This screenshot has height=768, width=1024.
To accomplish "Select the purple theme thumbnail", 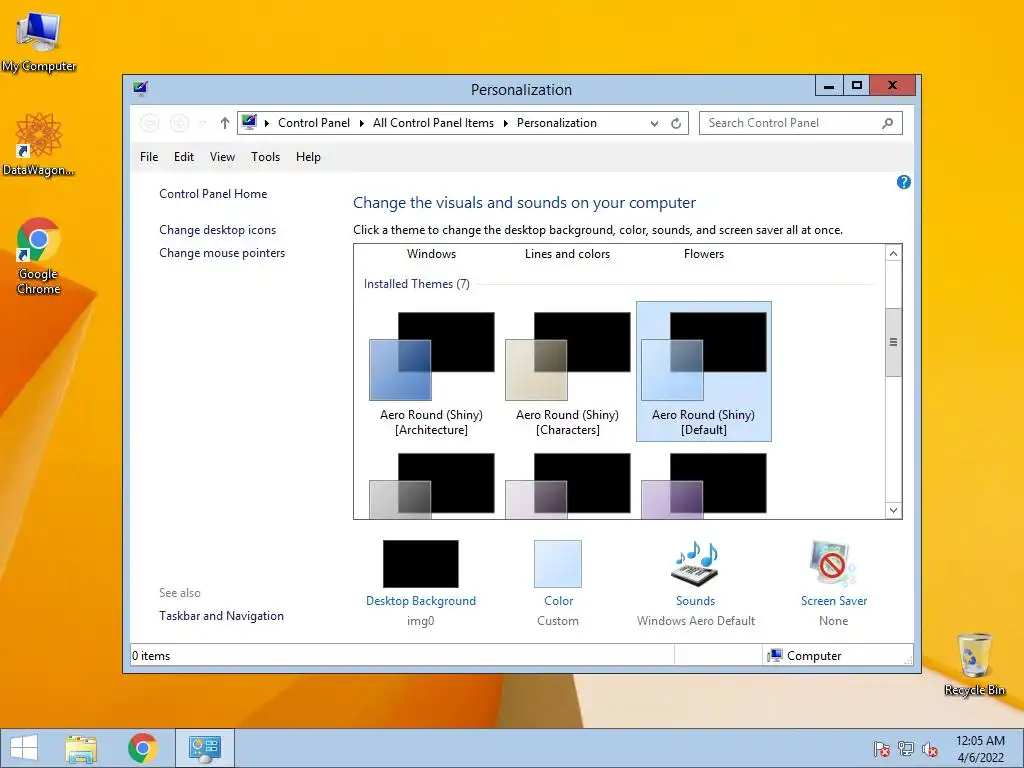I will 703,485.
